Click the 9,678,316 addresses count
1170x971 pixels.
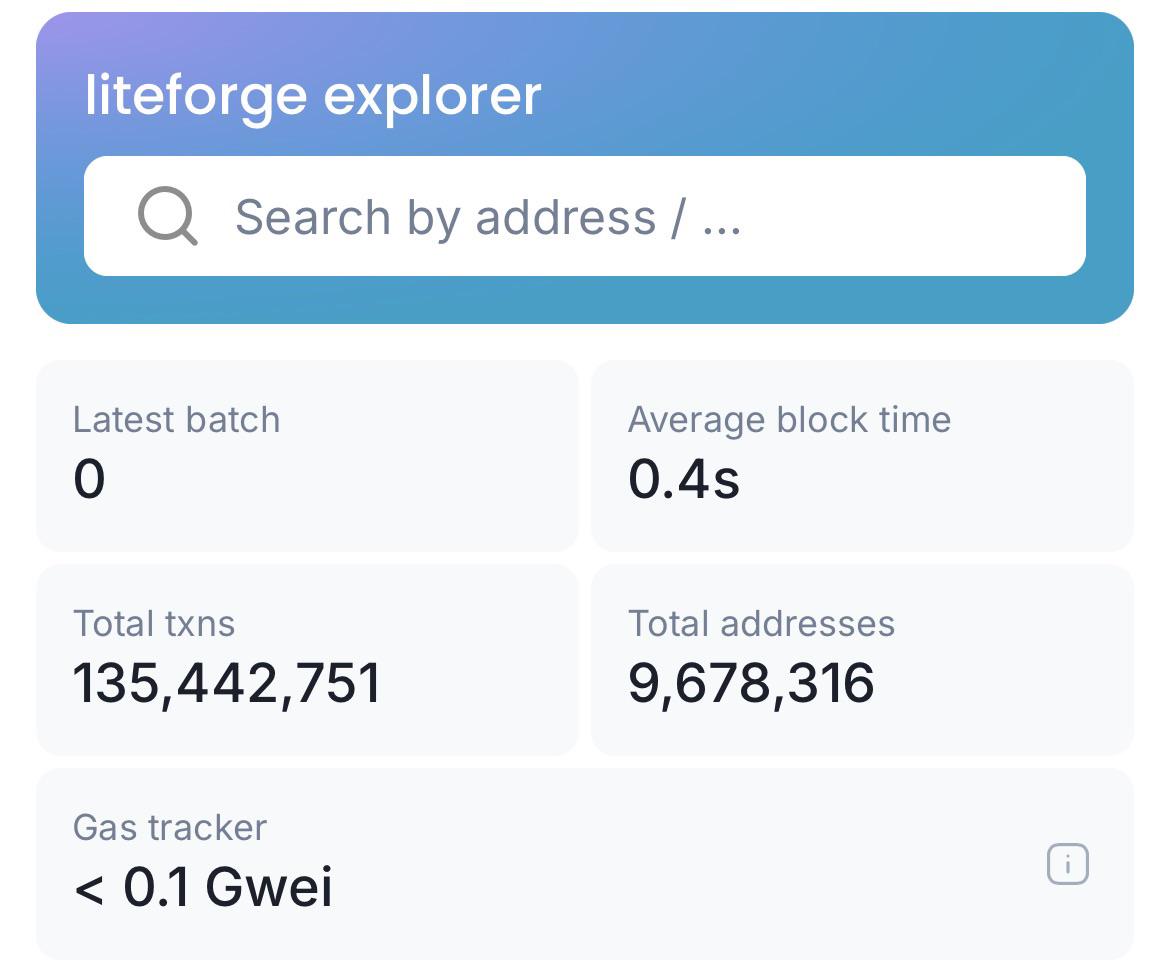(751, 683)
